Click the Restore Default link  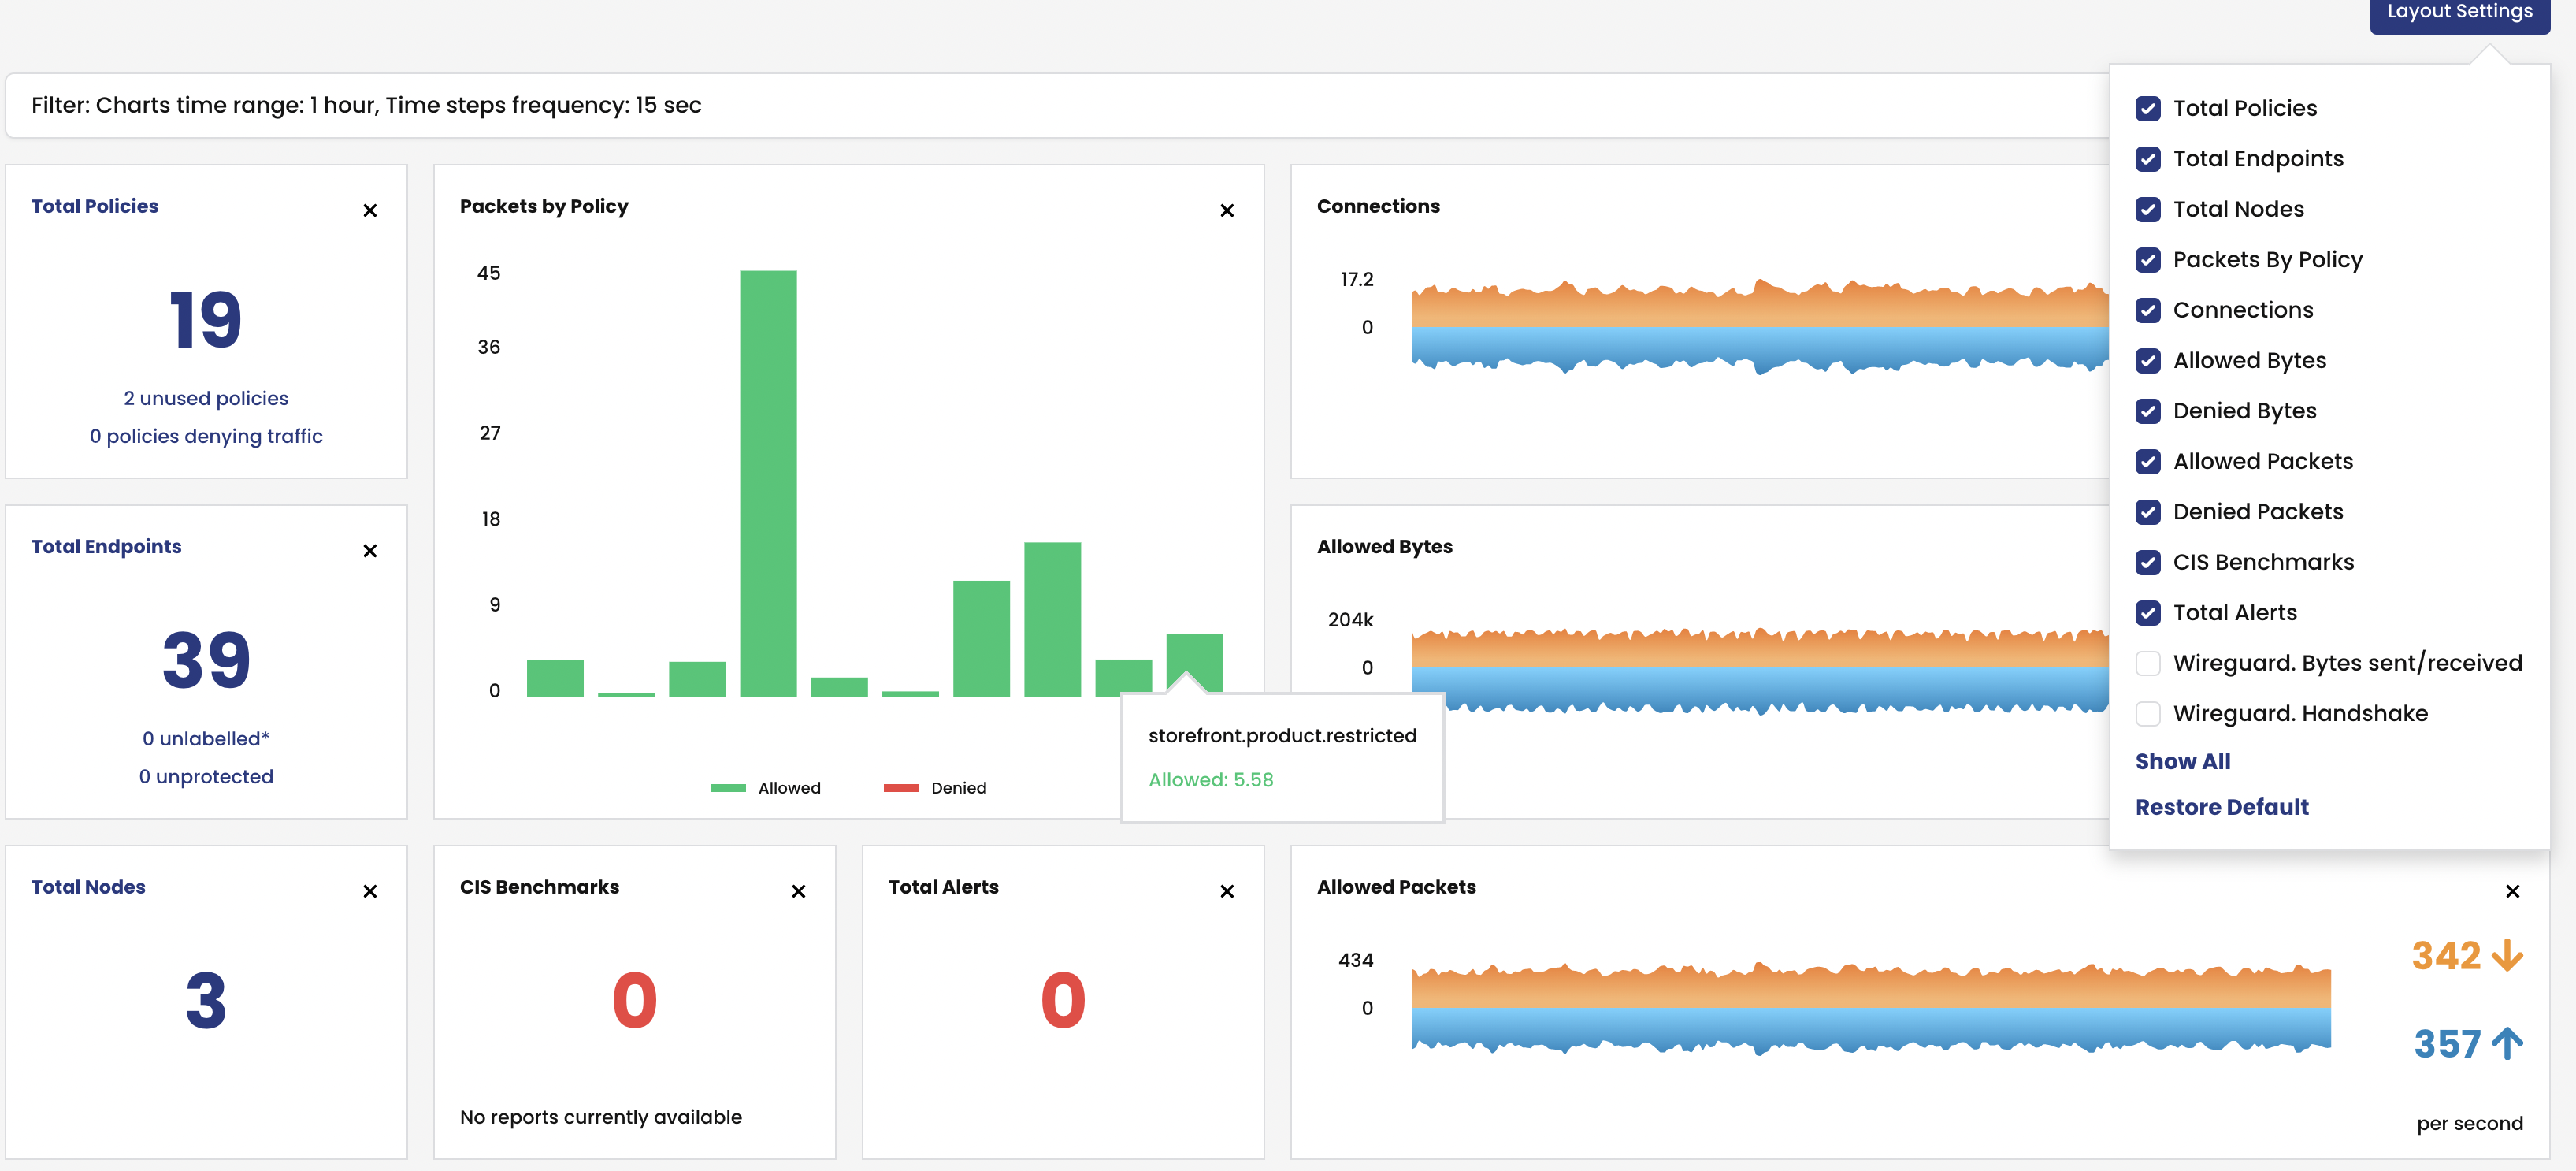click(2222, 806)
